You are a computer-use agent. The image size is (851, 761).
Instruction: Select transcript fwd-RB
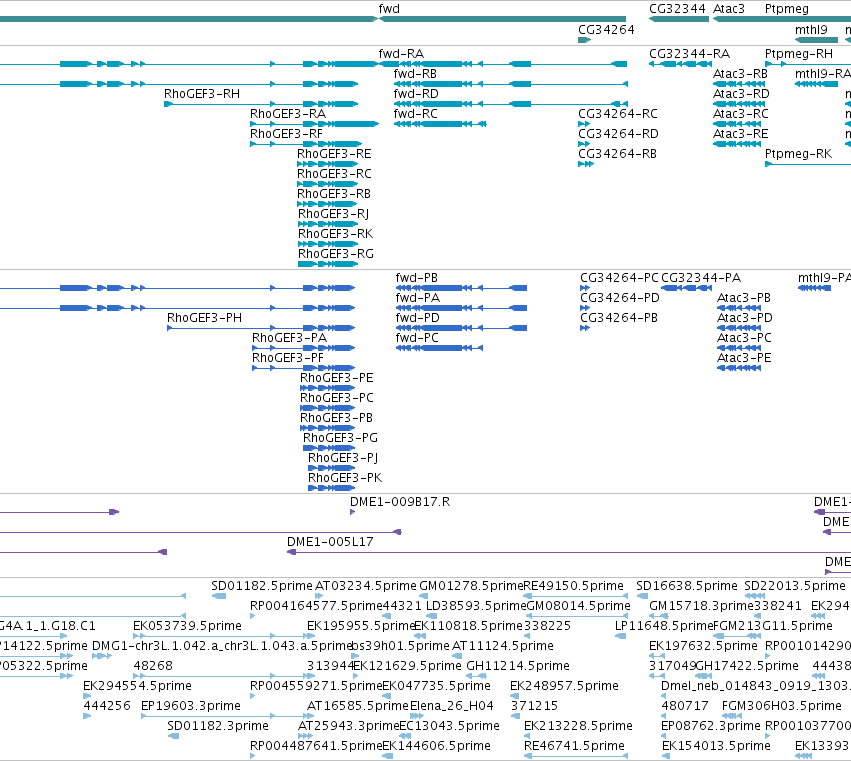[x=415, y=74]
